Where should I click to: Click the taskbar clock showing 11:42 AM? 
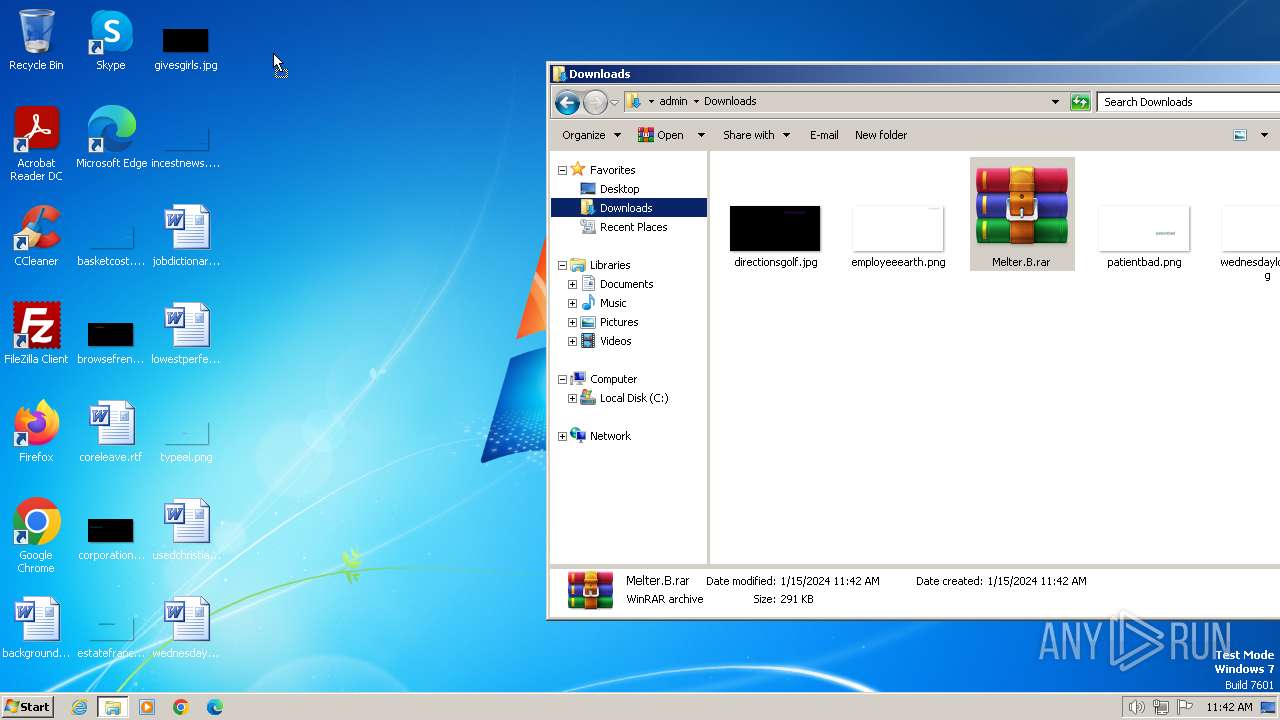[x=1229, y=707]
